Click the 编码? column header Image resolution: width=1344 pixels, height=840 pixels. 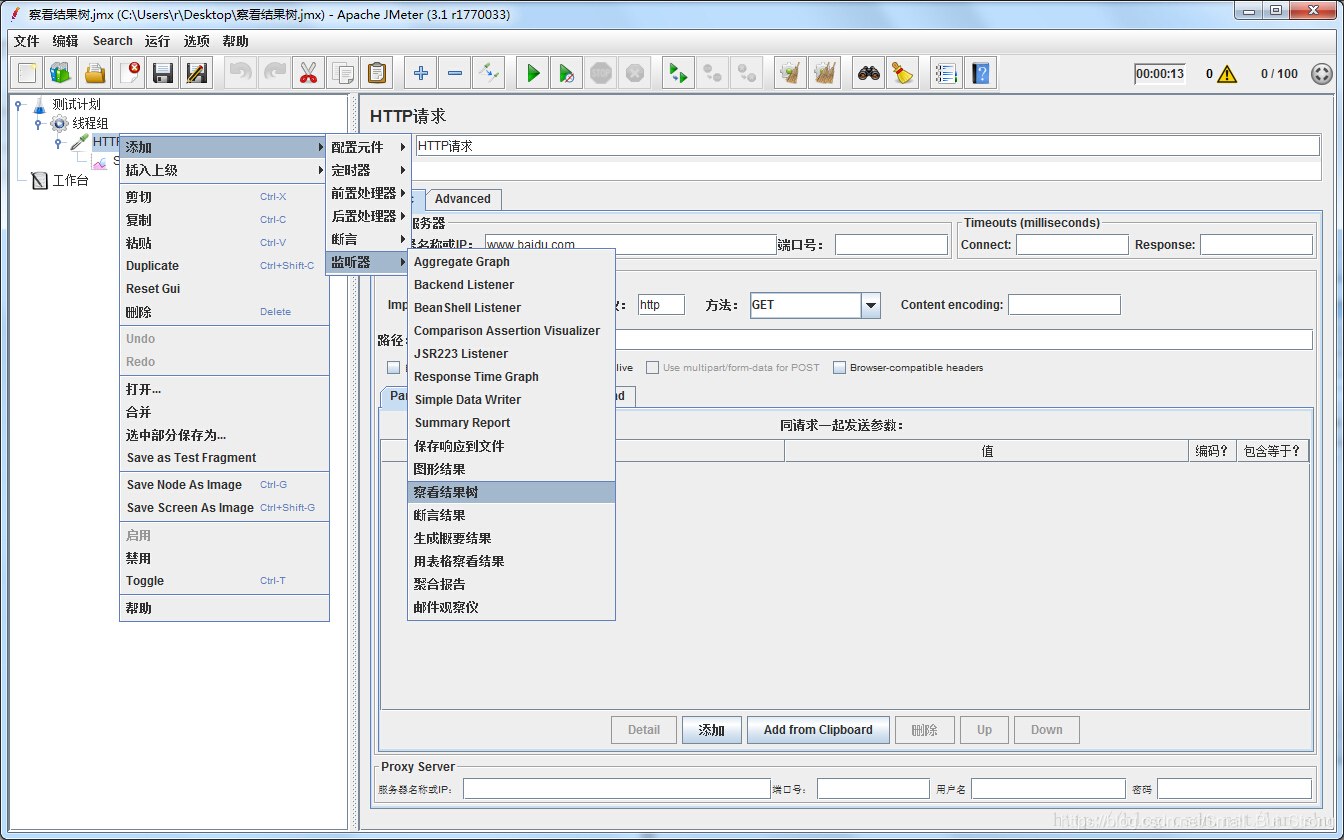click(x=1213, y=451)
